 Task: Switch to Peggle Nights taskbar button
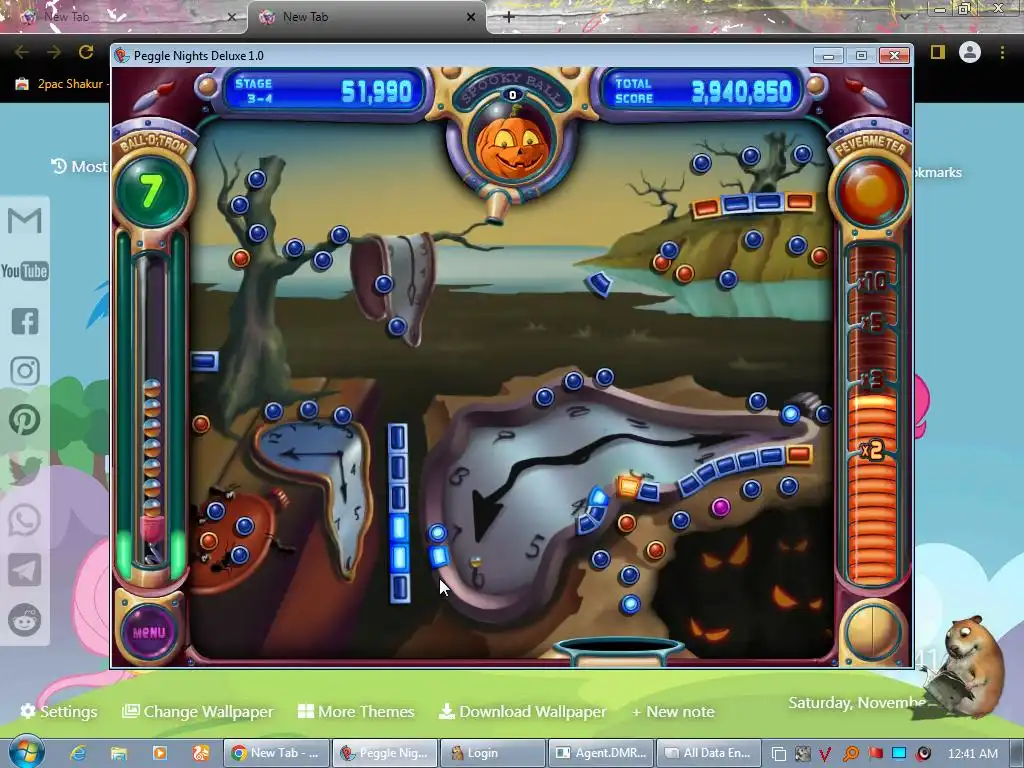tap(384, 753)
